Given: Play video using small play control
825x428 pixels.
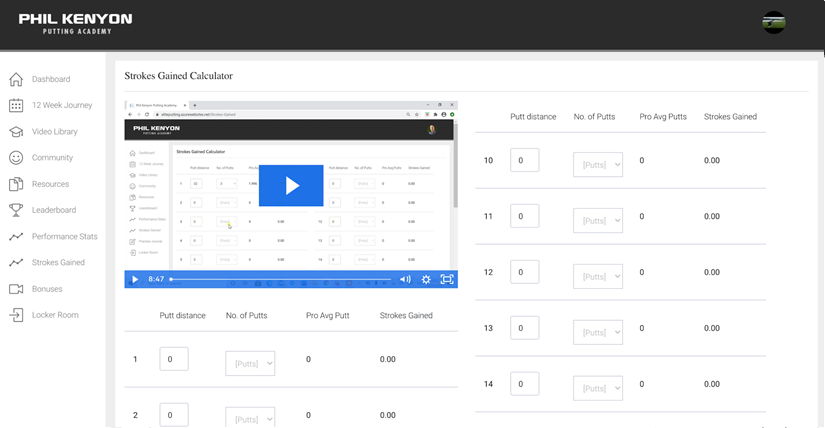Looking at the screenshot, I should tap(135, 280).
